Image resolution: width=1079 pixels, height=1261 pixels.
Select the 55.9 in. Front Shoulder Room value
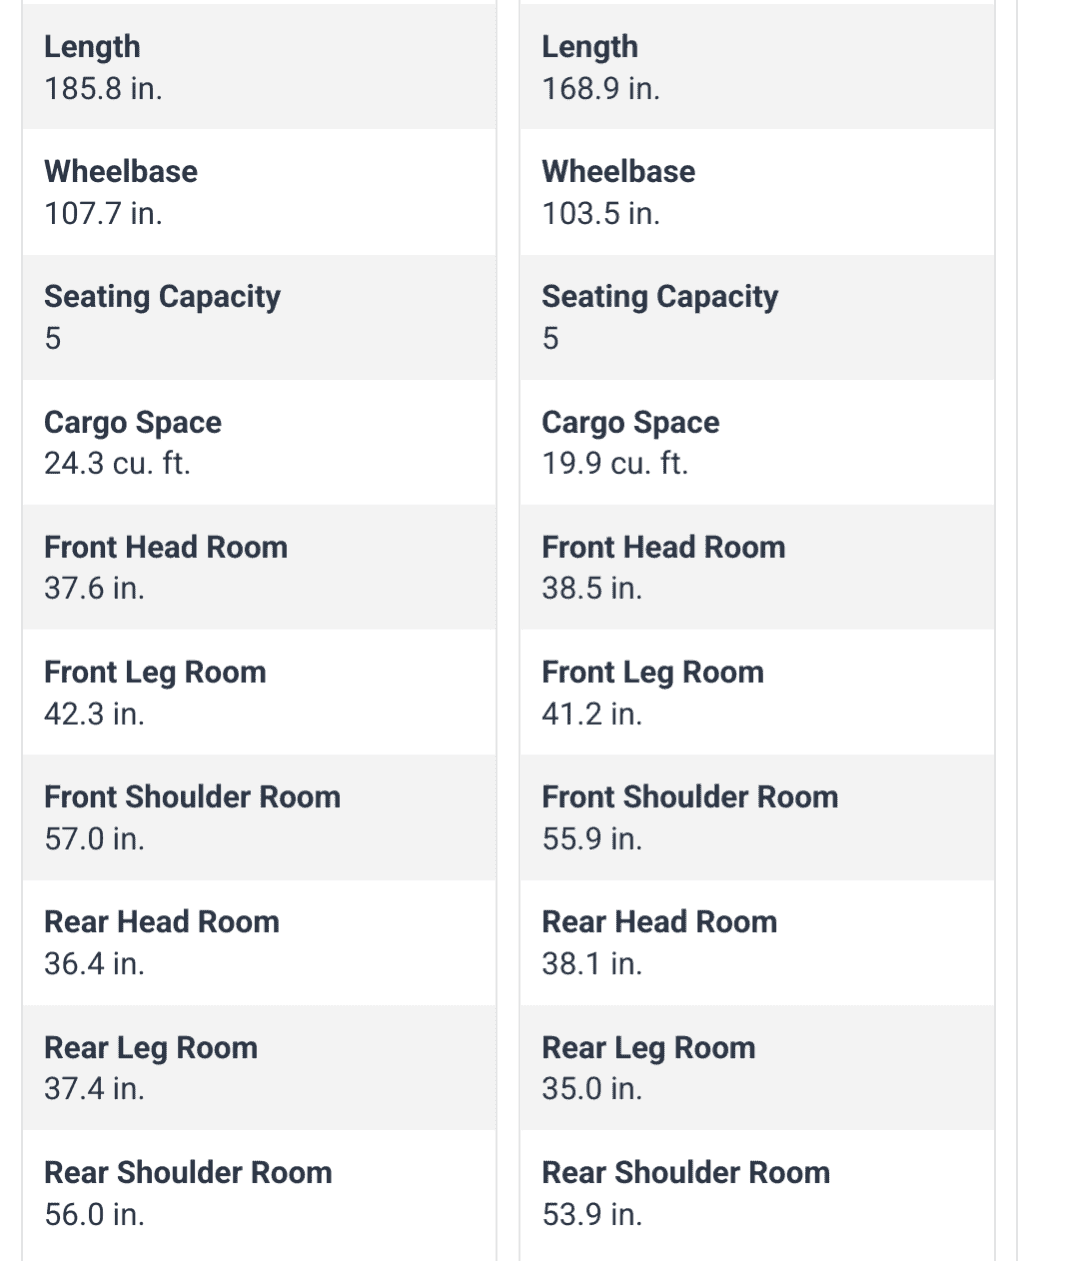[x=591, y=839]
